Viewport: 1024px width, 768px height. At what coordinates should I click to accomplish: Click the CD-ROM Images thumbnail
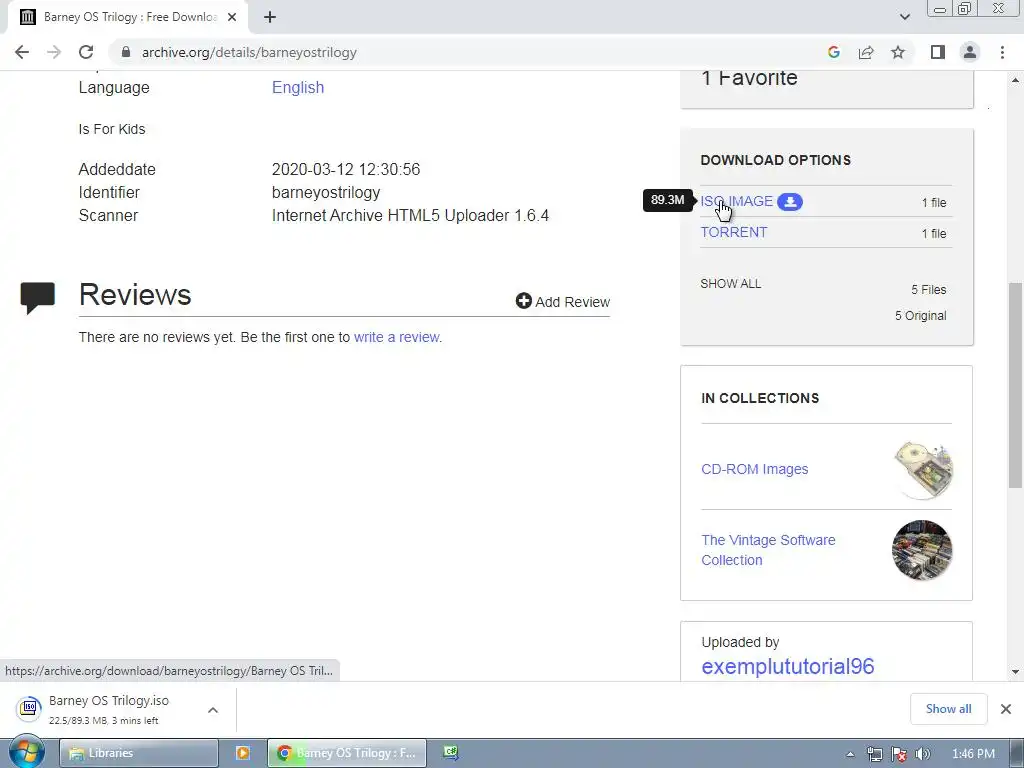pos(923,470)
